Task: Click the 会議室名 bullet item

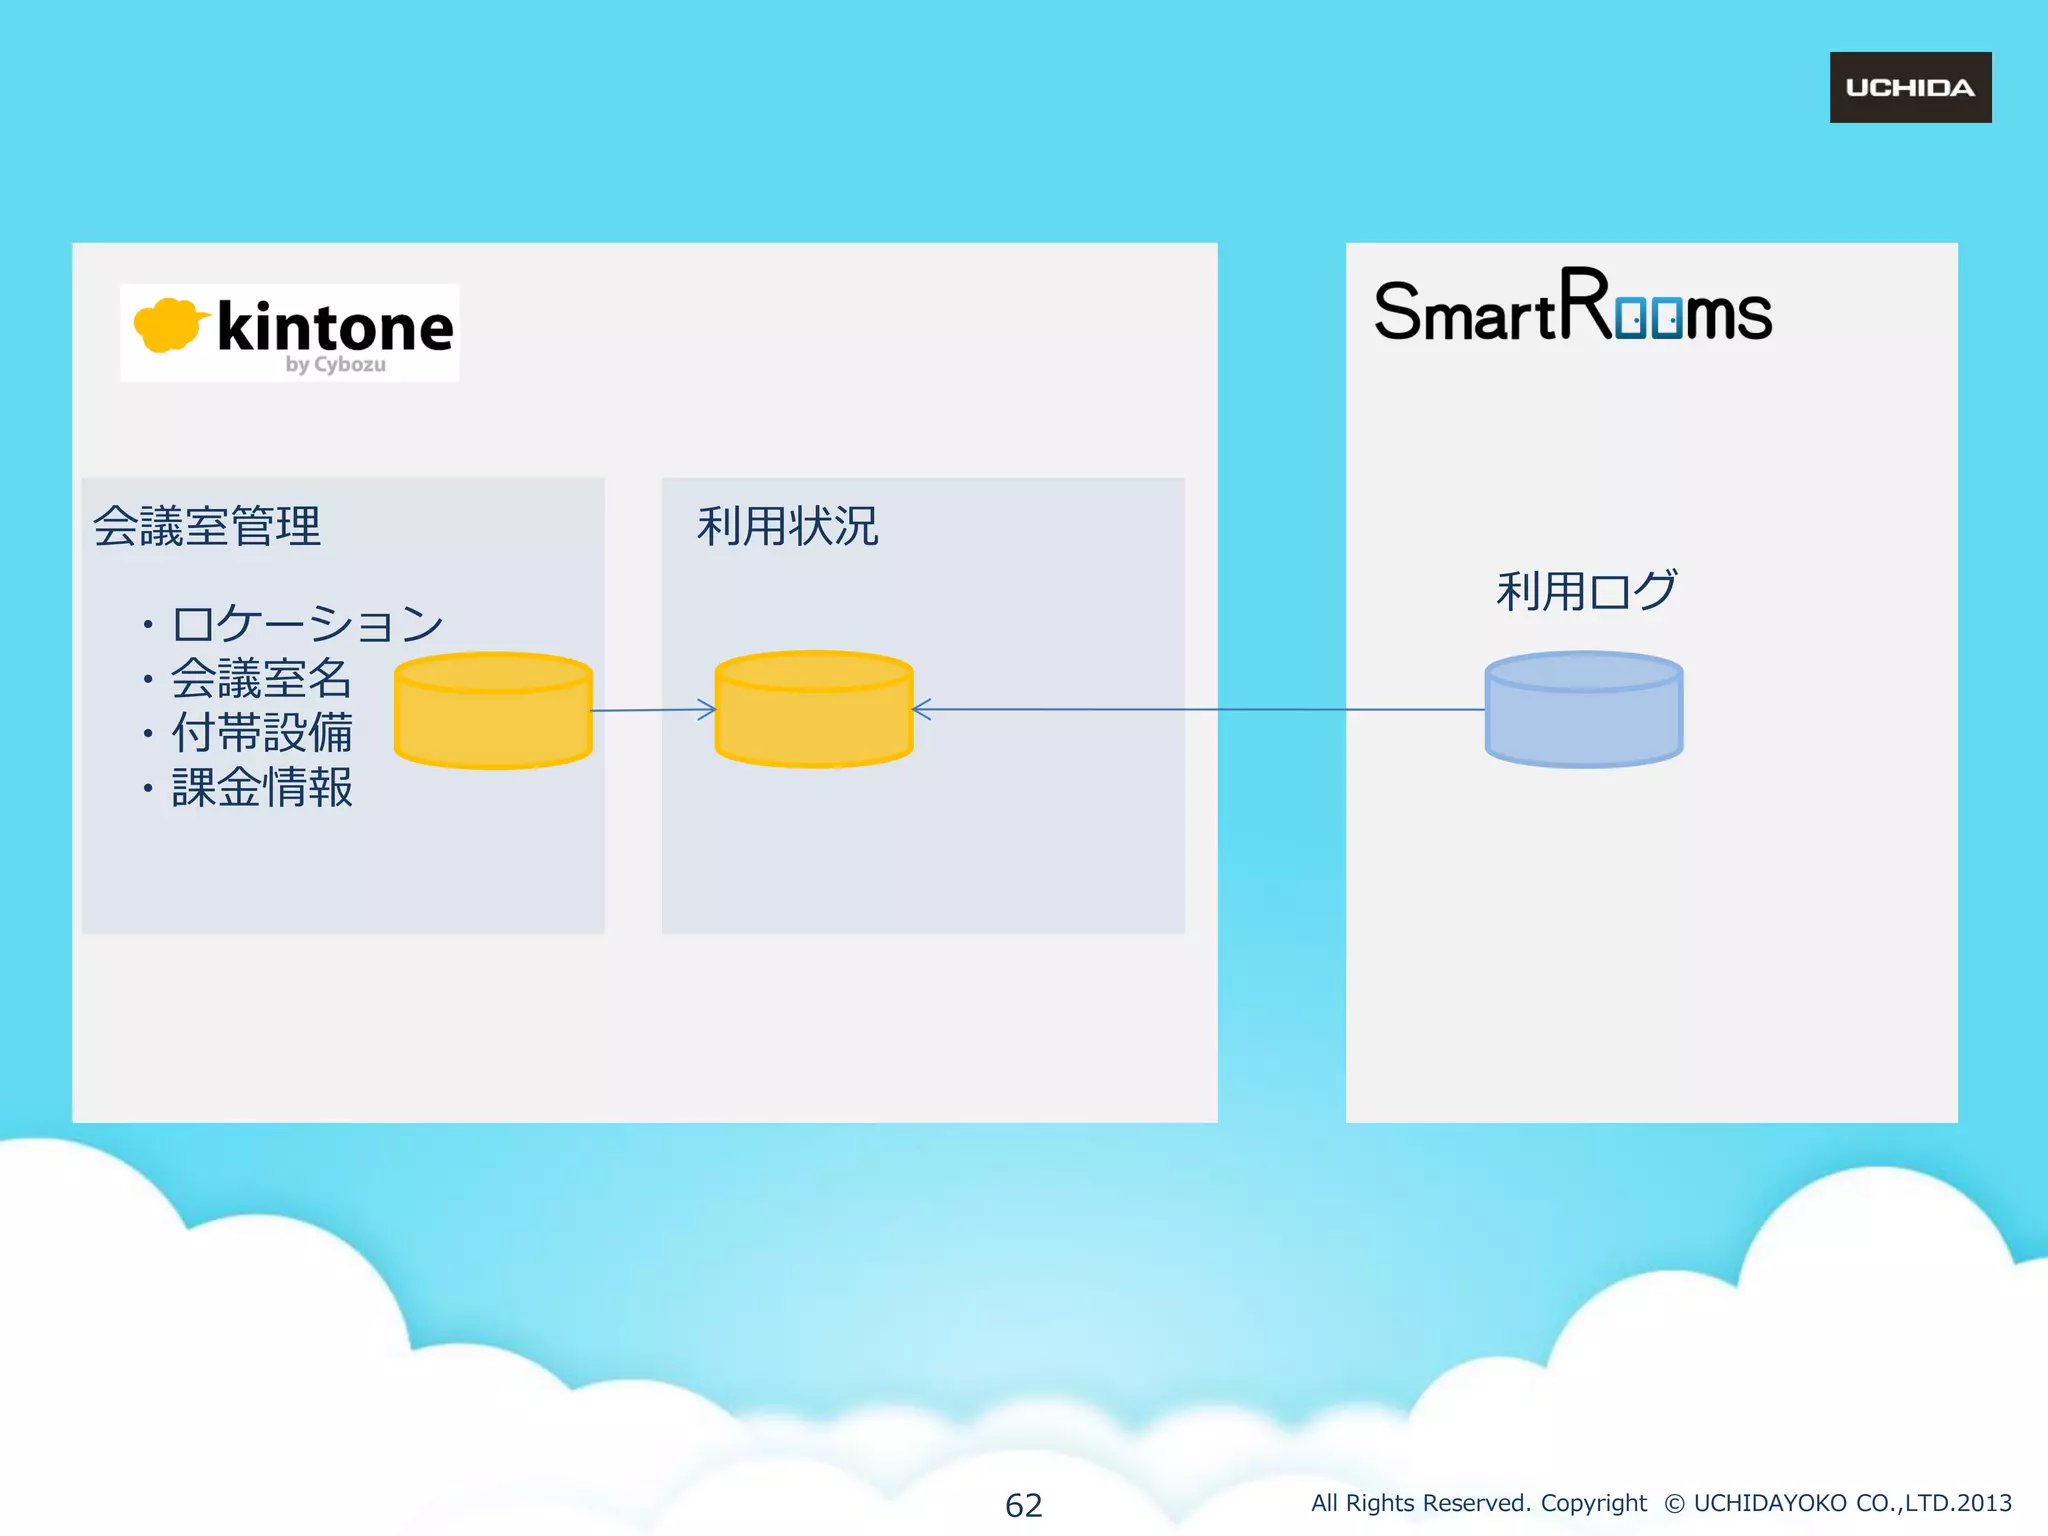Action: [x=260, y=678]
